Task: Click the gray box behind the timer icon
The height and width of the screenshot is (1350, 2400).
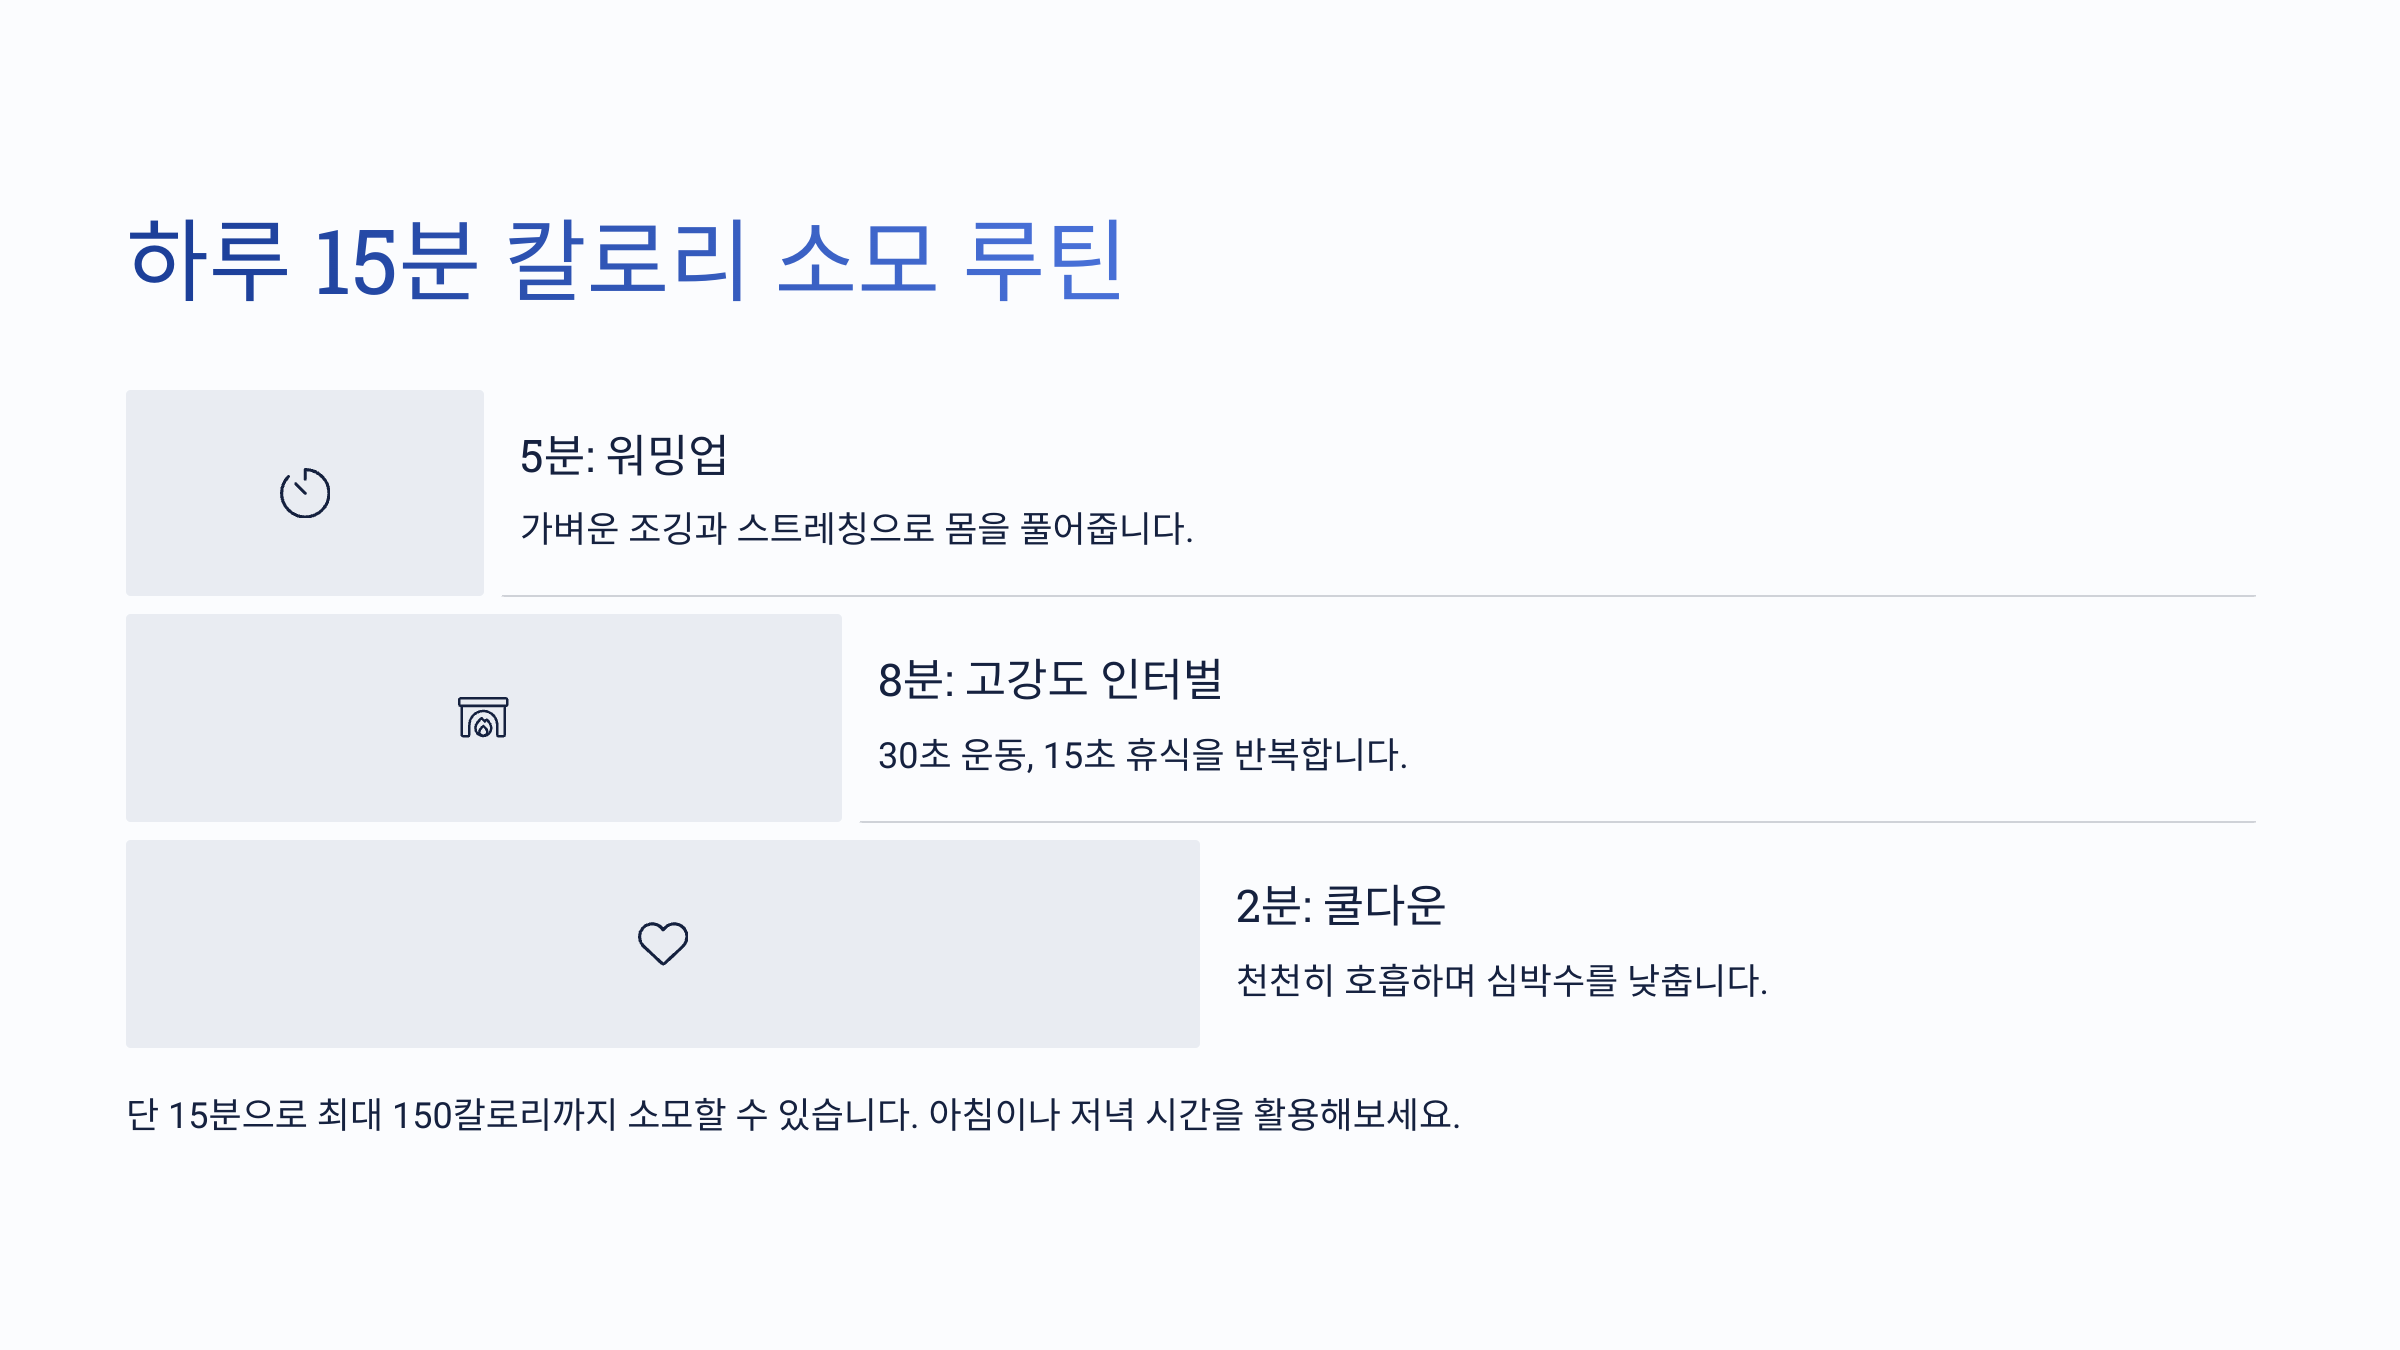Action: point(305,493)
